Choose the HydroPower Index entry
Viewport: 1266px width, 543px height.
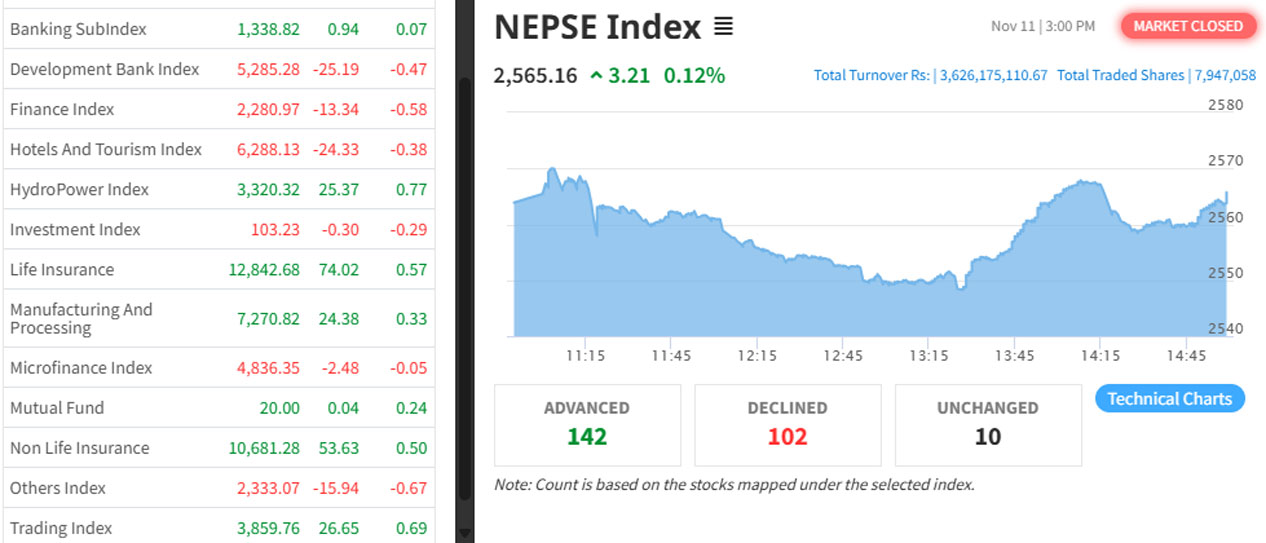click(79, 189)
